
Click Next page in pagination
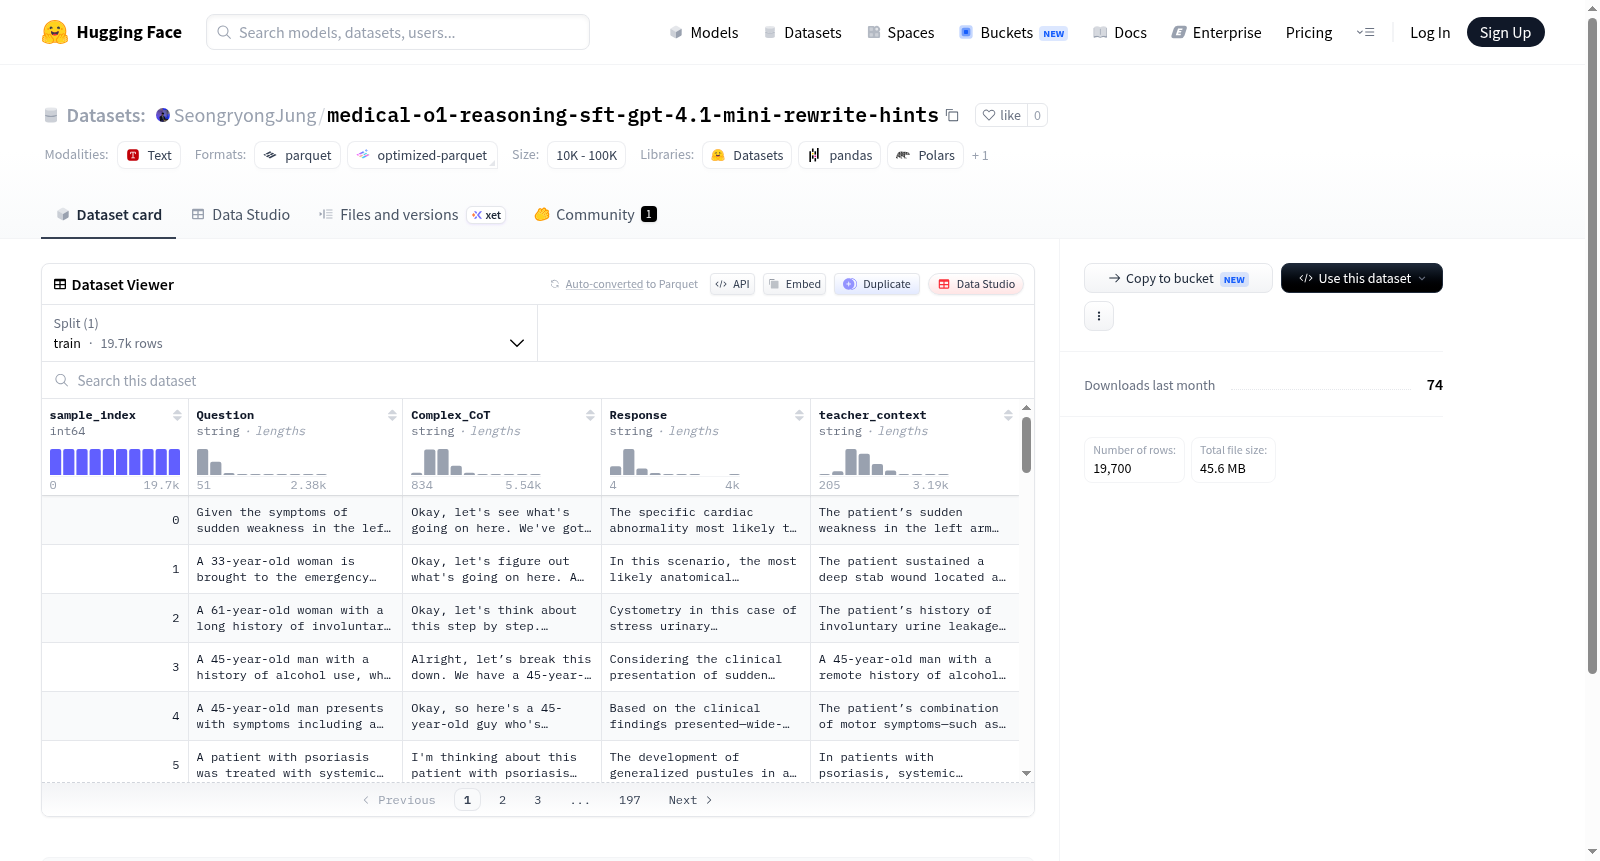coord(690,800)
